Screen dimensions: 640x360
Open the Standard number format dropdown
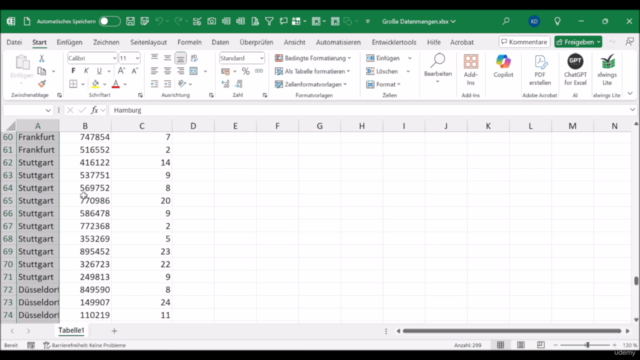coord(261,58)
